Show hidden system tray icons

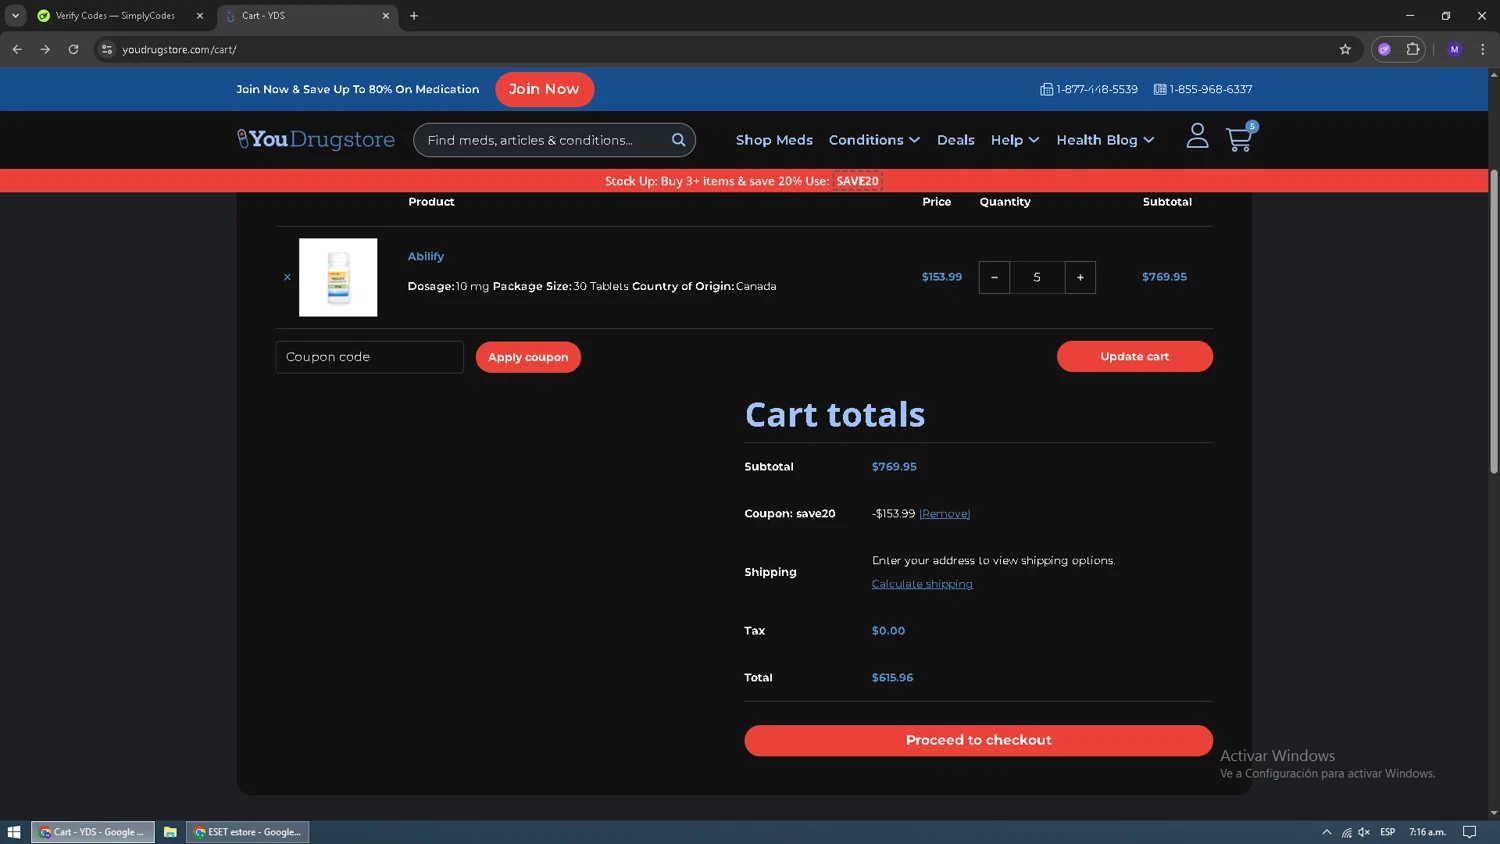tap(1327, 832)
